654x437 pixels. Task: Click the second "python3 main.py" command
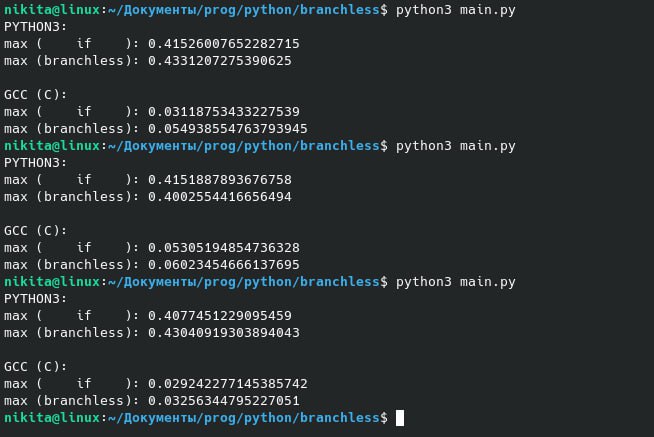(x=456, y=146)
